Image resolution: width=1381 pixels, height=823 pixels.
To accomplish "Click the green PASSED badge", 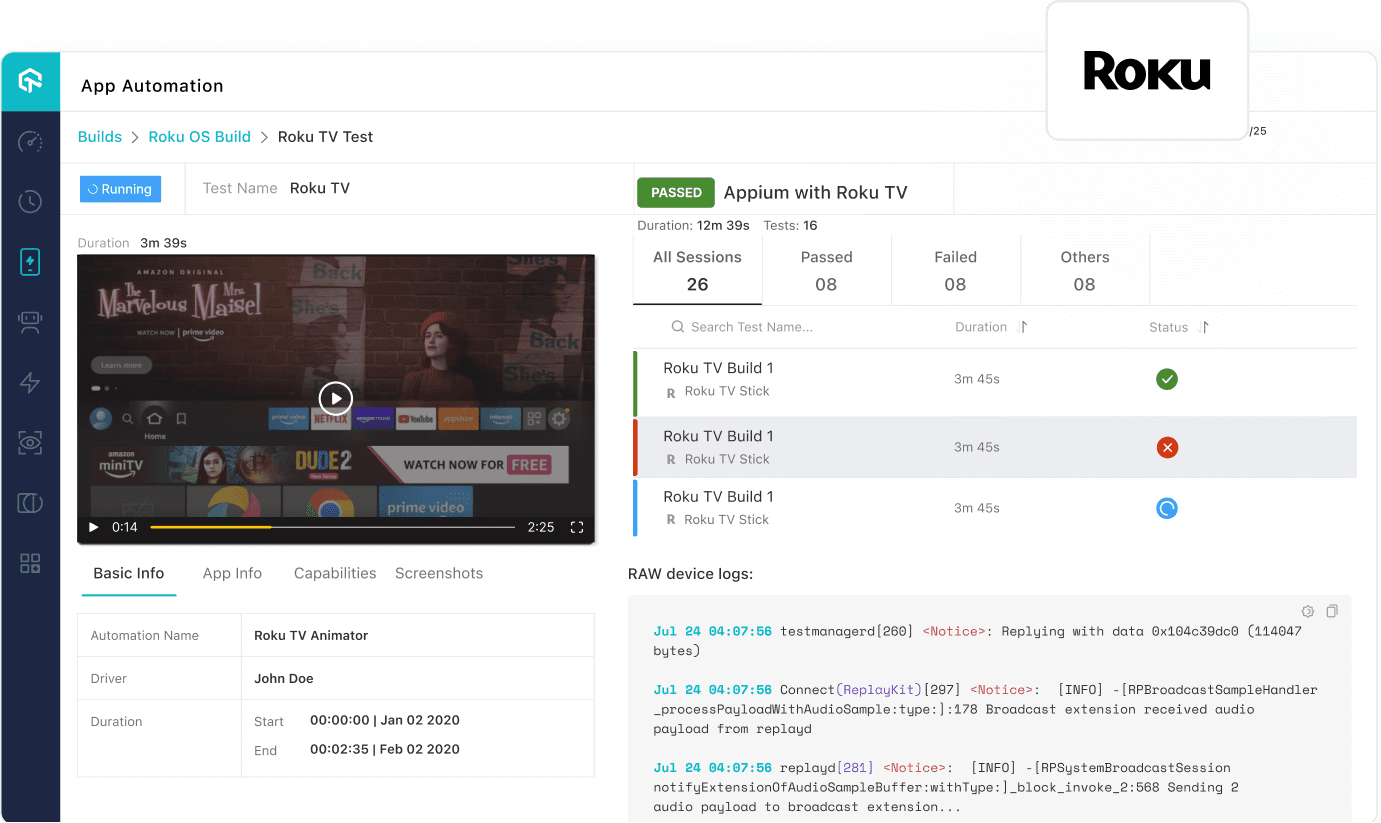I will click(676, 193).
